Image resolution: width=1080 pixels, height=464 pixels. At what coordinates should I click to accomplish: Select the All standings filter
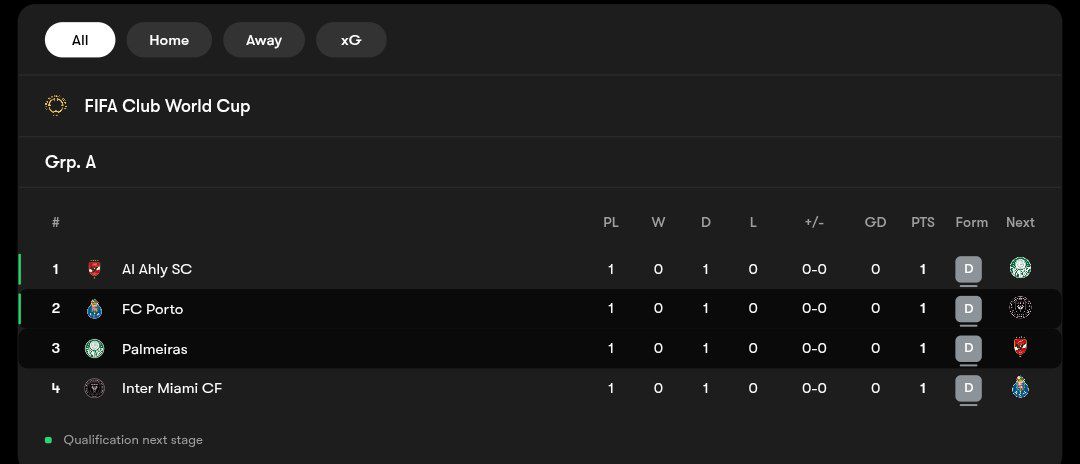(80, 40)
